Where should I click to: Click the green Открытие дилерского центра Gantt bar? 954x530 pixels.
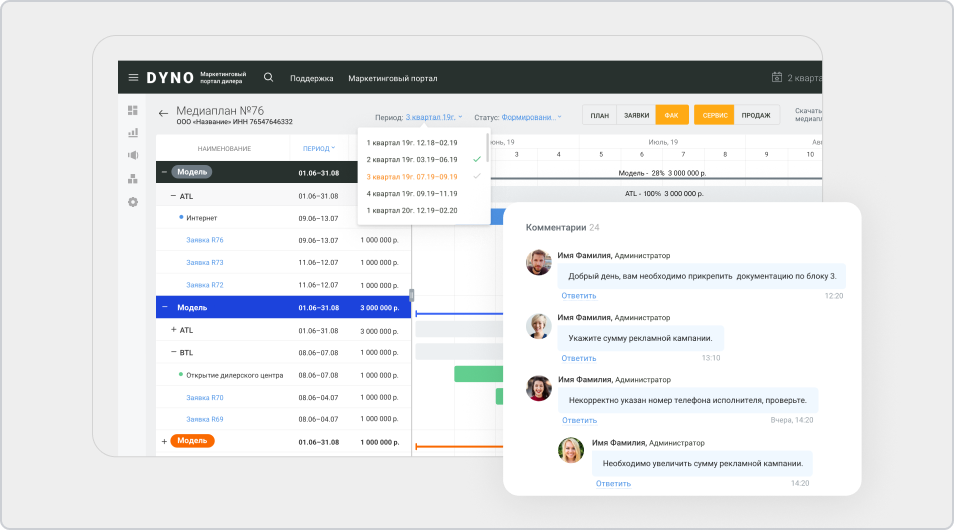[477, 374]
